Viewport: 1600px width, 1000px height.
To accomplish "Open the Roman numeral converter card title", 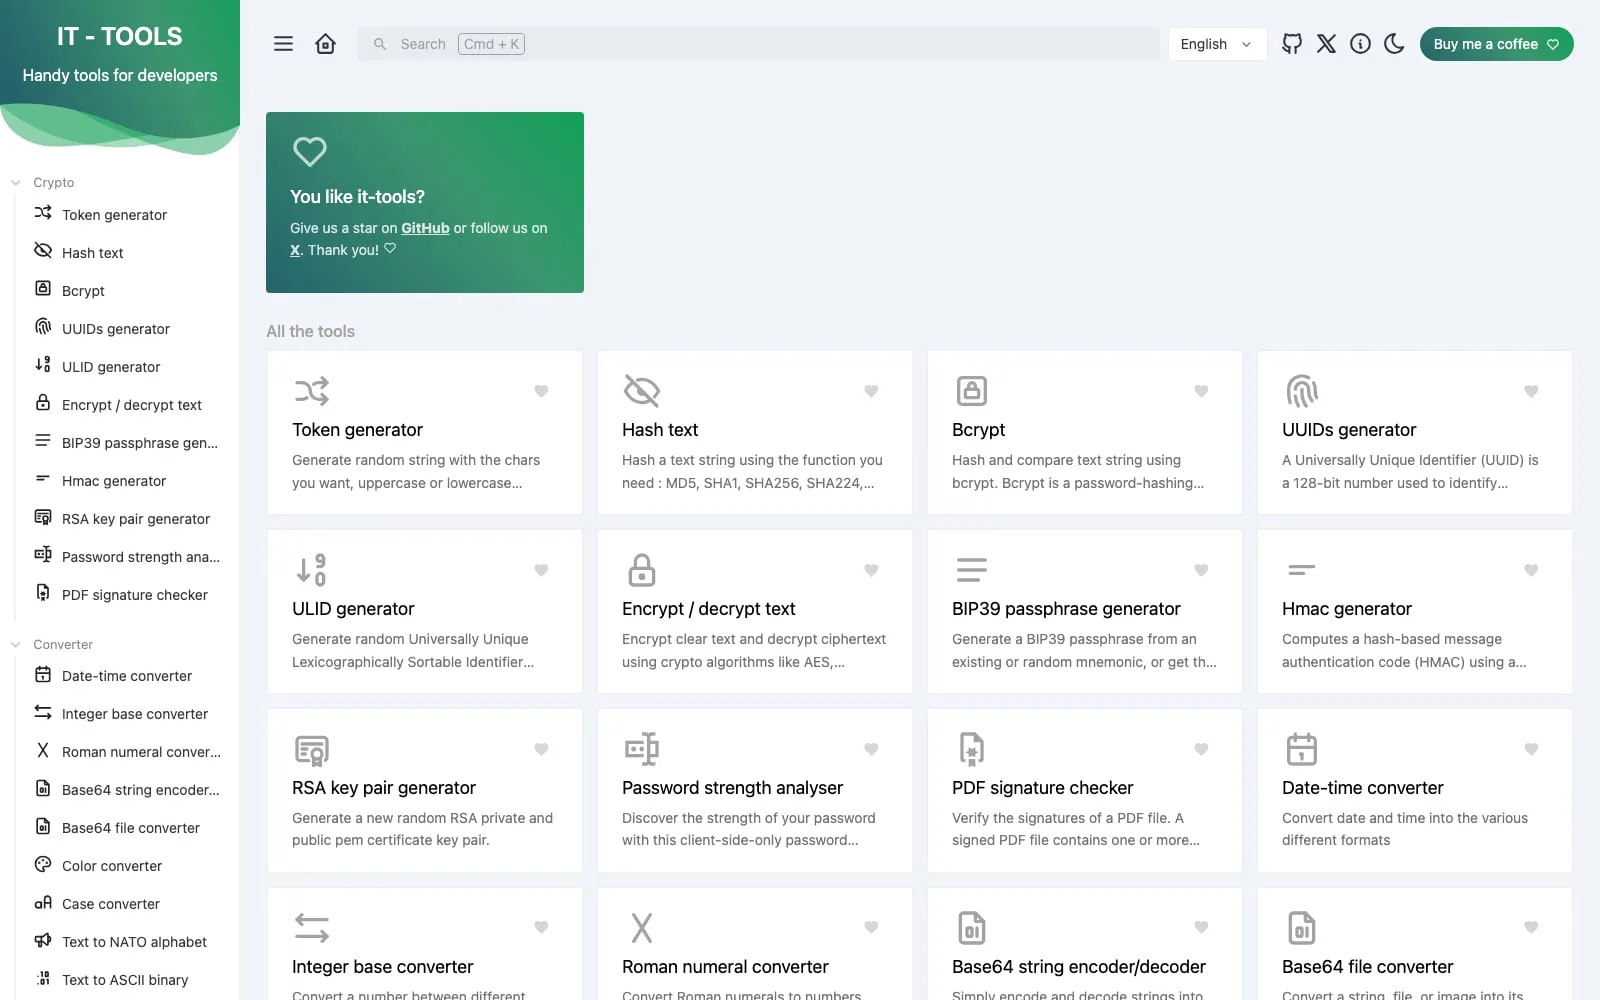I will 725,967.
